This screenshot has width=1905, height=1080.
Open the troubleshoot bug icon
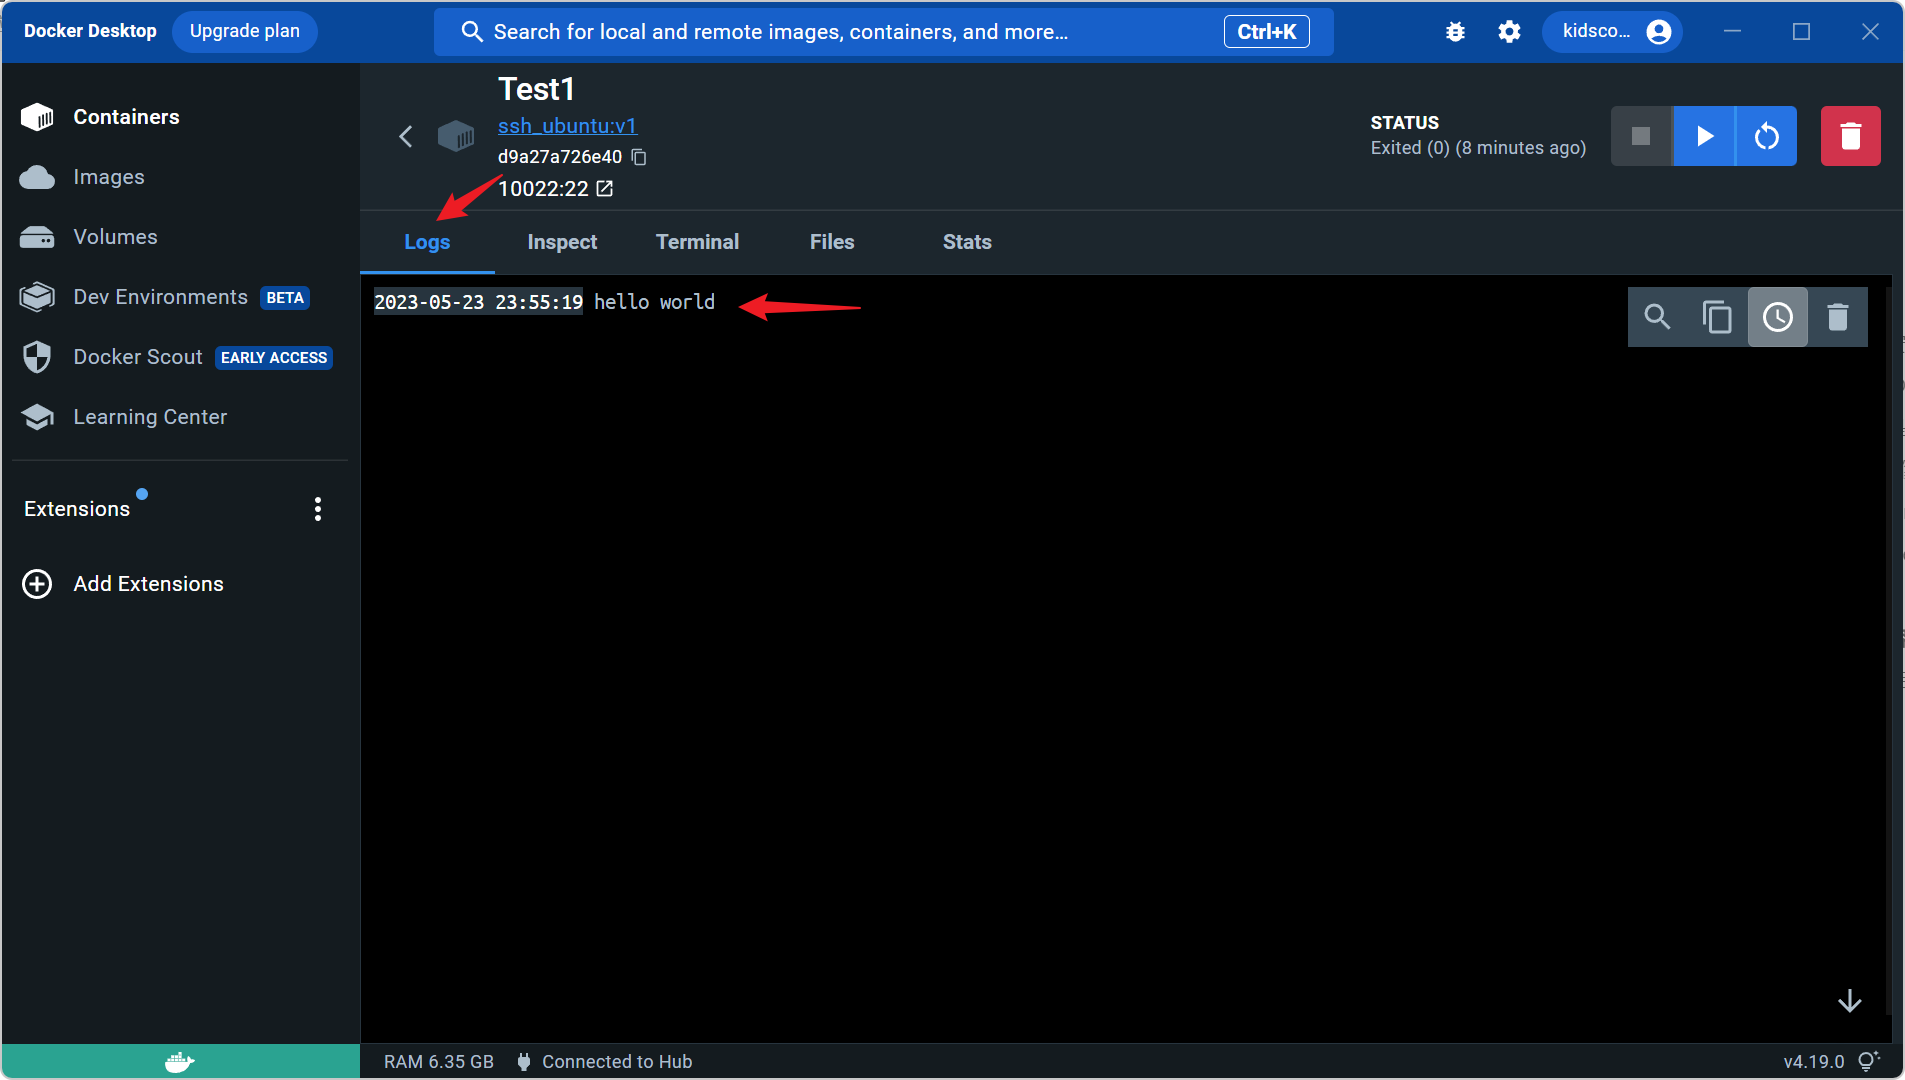1455,32
